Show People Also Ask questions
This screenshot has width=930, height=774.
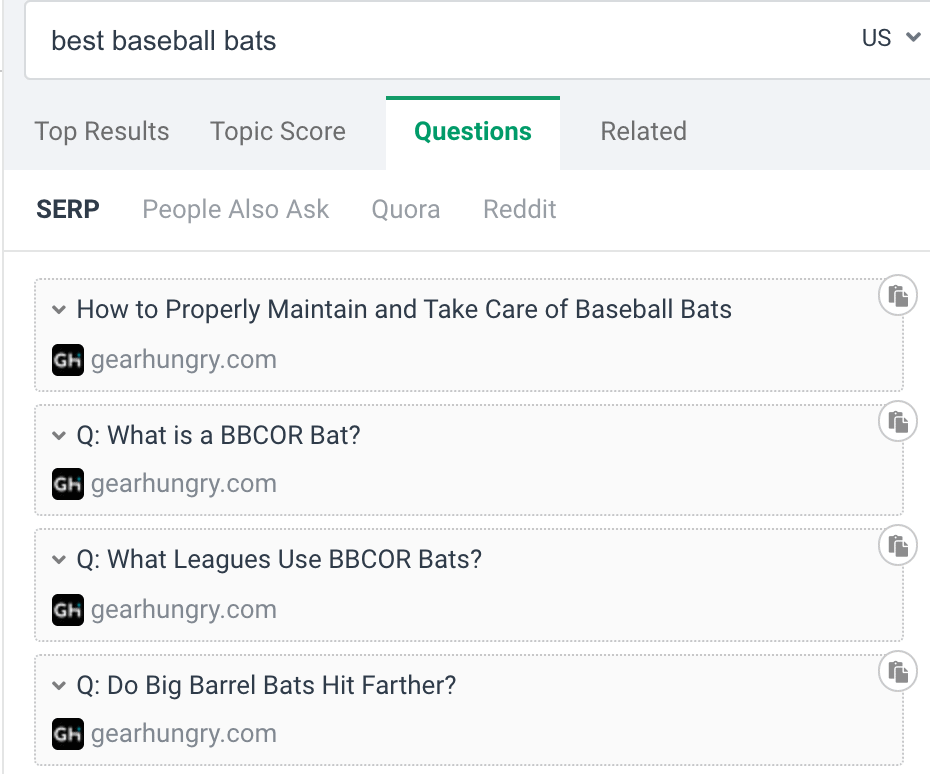236,210
